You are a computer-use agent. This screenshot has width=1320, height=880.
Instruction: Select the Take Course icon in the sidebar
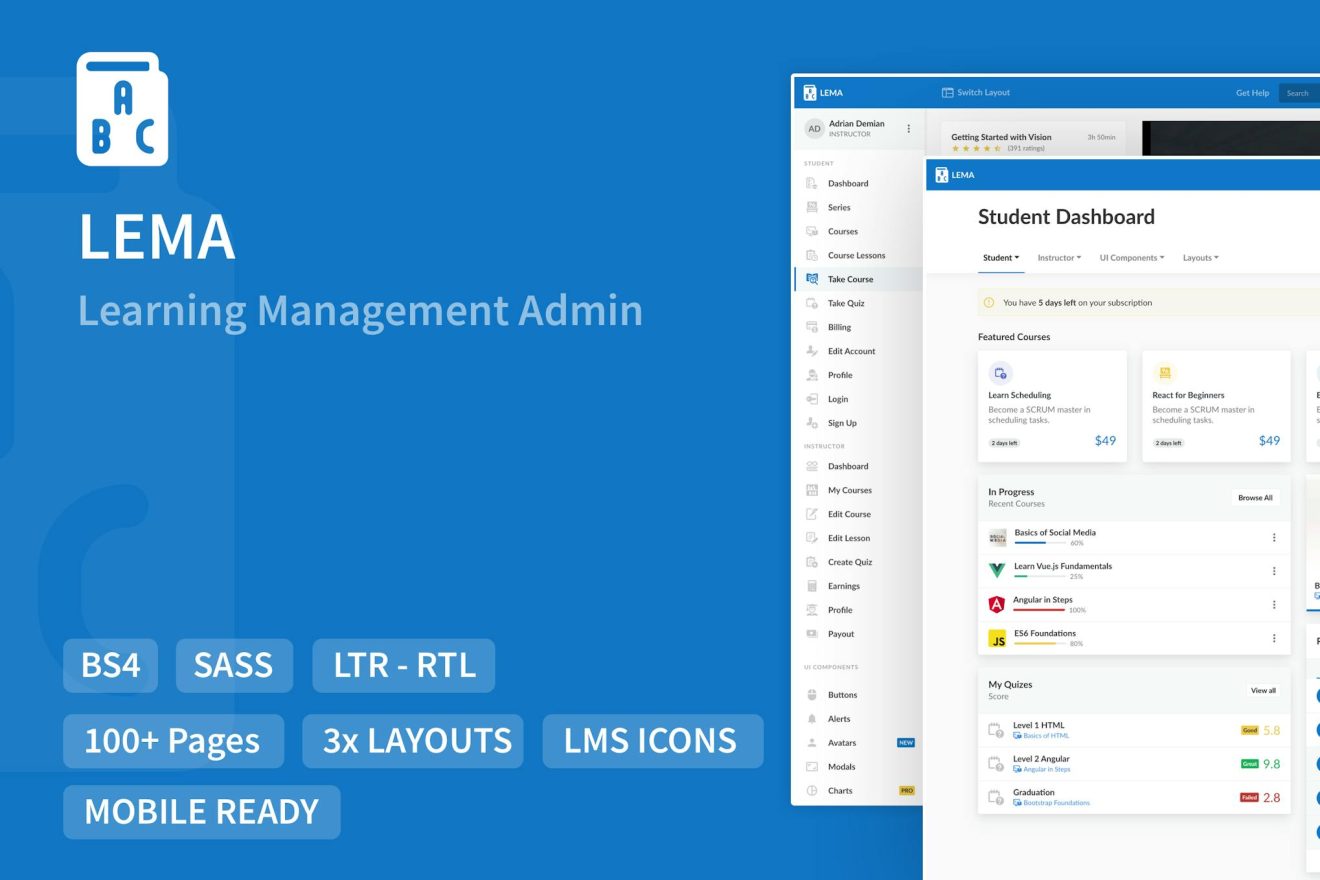pos(812,279)
